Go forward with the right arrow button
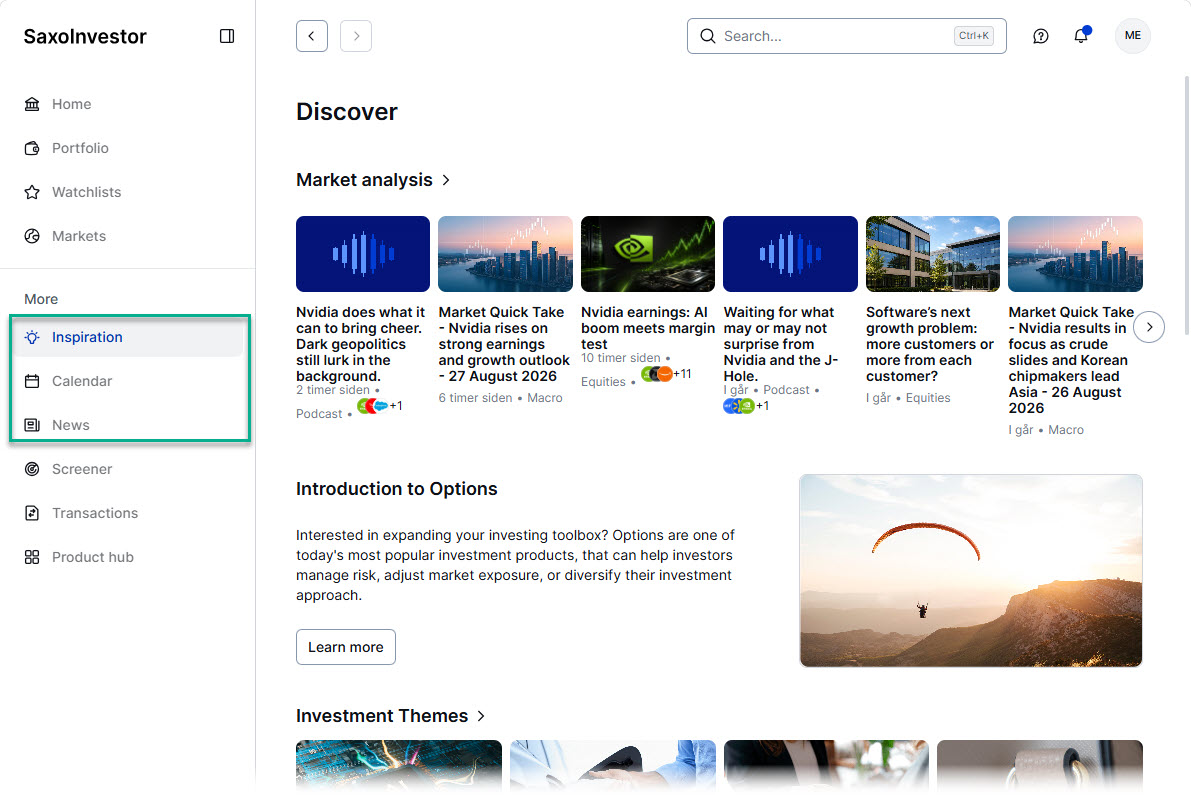Screen dimensions: 1191x795 (356, 36)
